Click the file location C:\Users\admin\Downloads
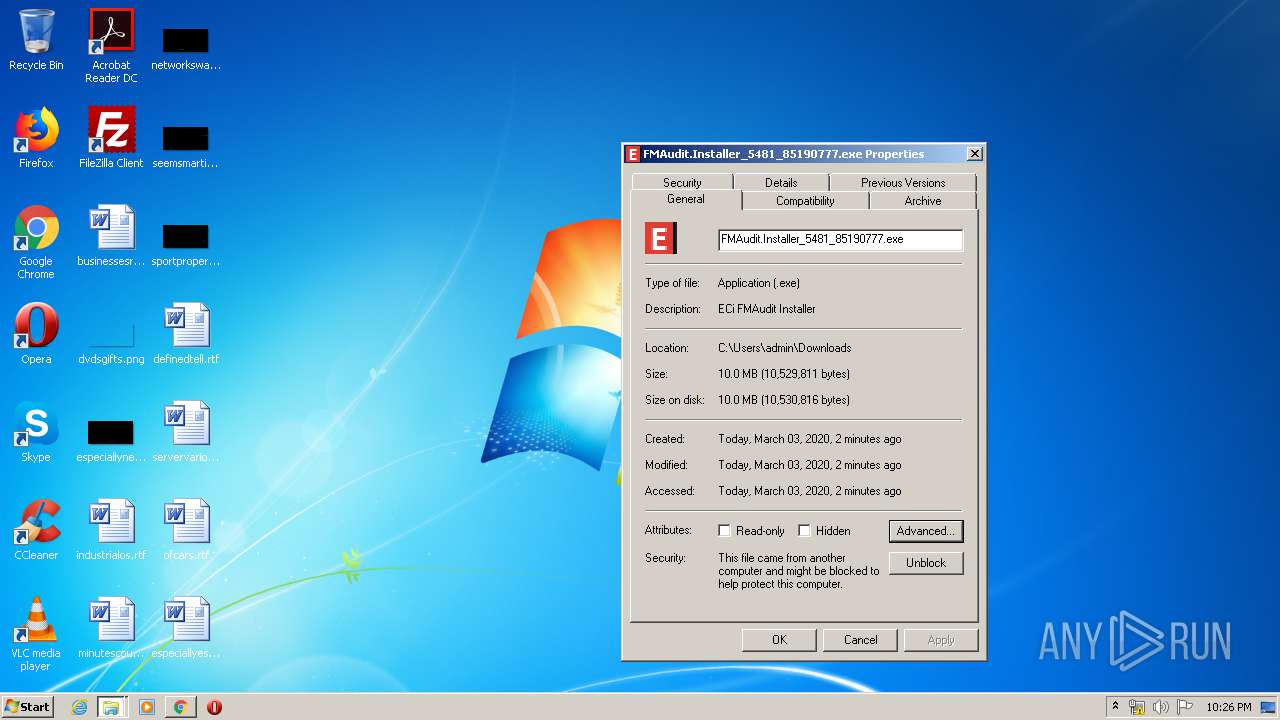 (x=785, y=348)
